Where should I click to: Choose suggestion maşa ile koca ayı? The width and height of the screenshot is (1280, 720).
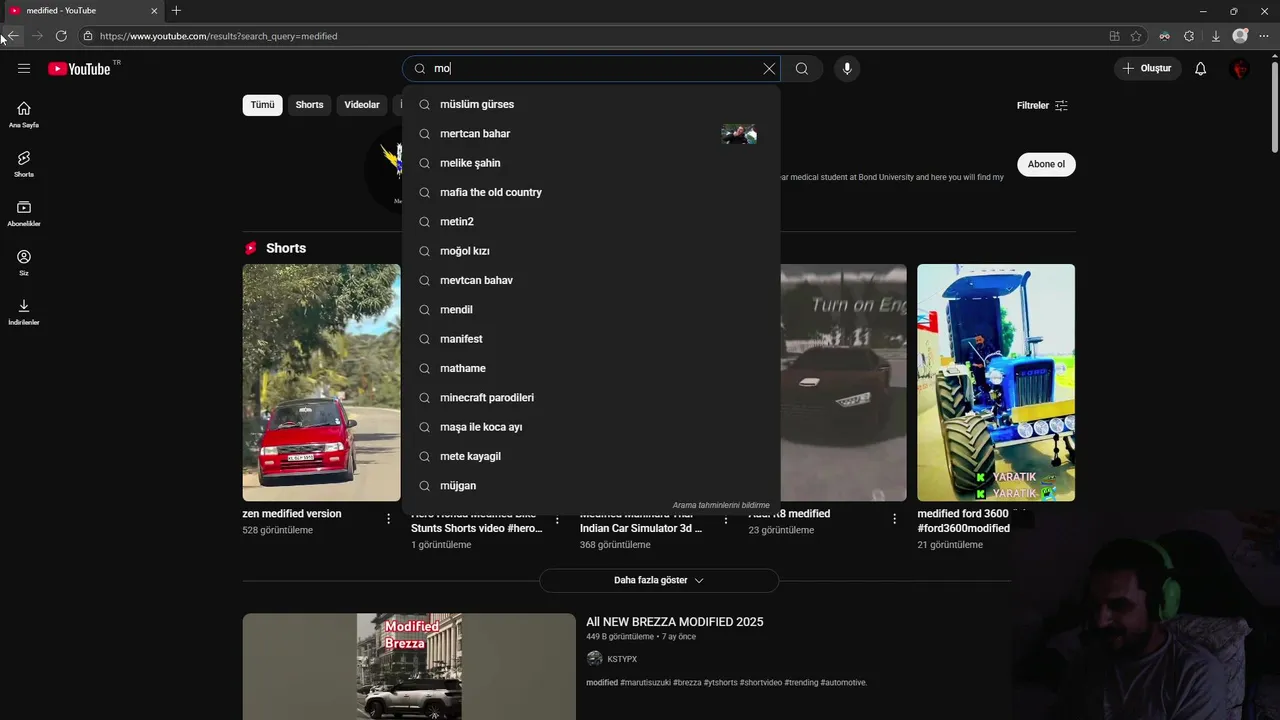pyautogui.click(x=591, y=427)
